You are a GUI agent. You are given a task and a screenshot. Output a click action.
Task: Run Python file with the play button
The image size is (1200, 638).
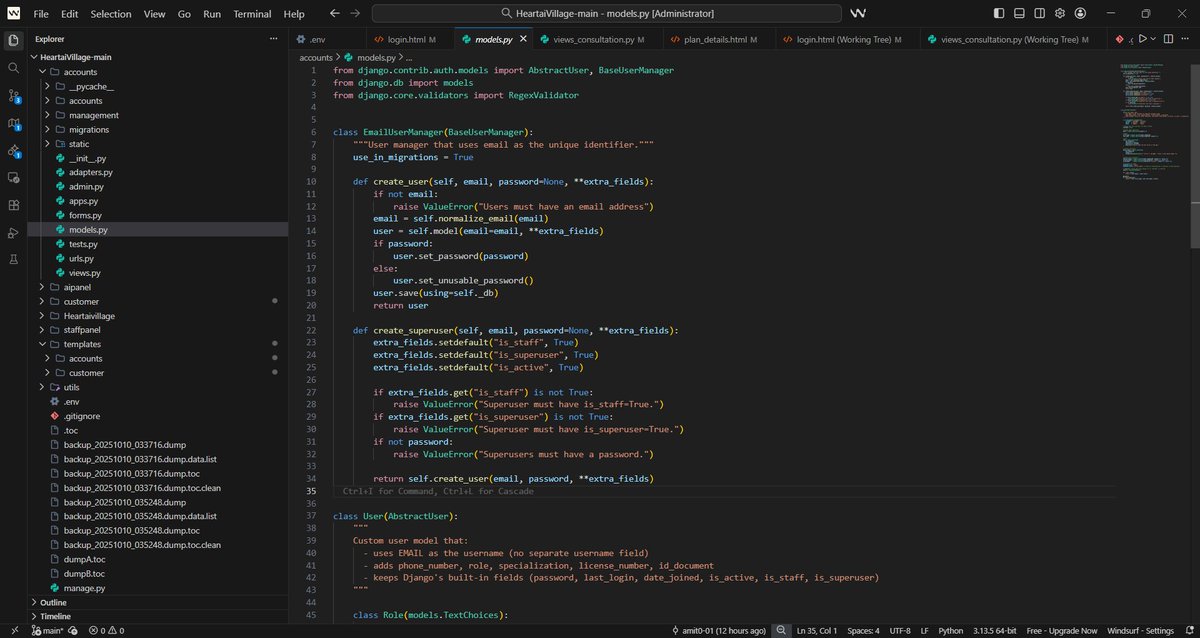[1142, 39]
